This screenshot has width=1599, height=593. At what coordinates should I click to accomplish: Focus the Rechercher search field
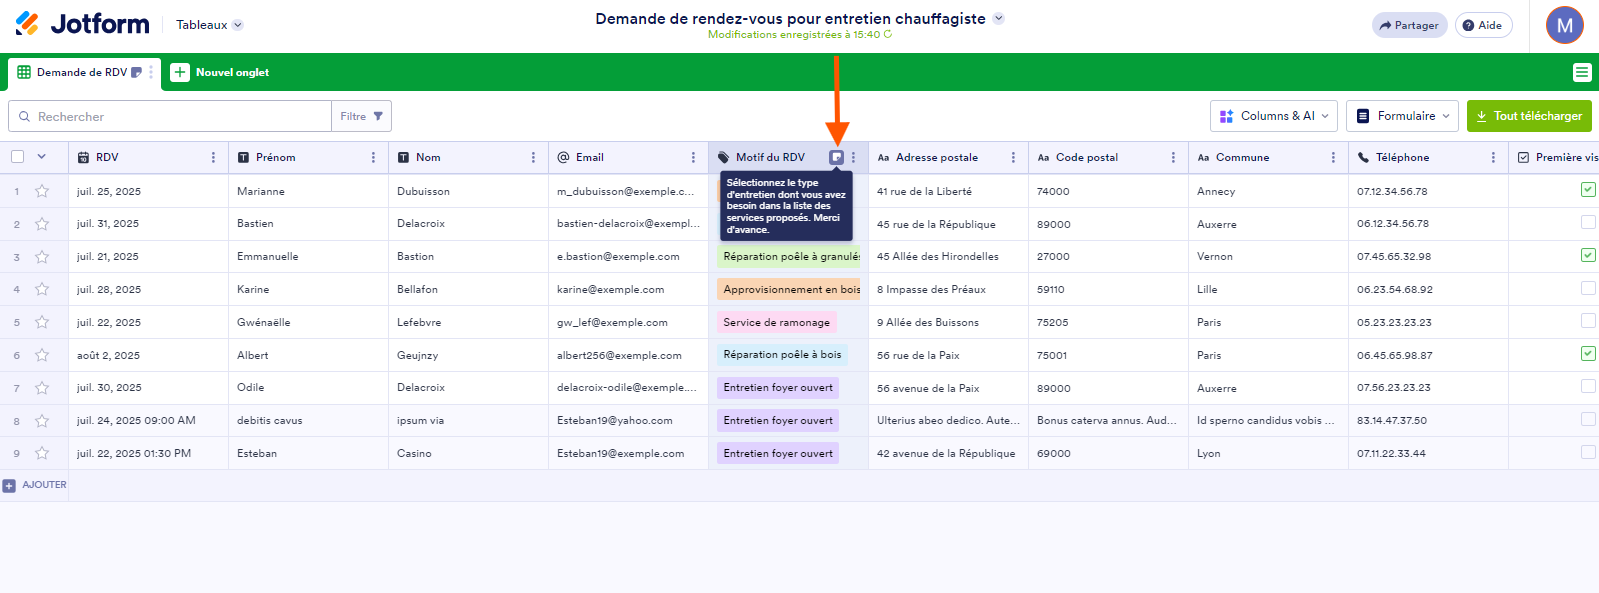(x=170, y=116)
